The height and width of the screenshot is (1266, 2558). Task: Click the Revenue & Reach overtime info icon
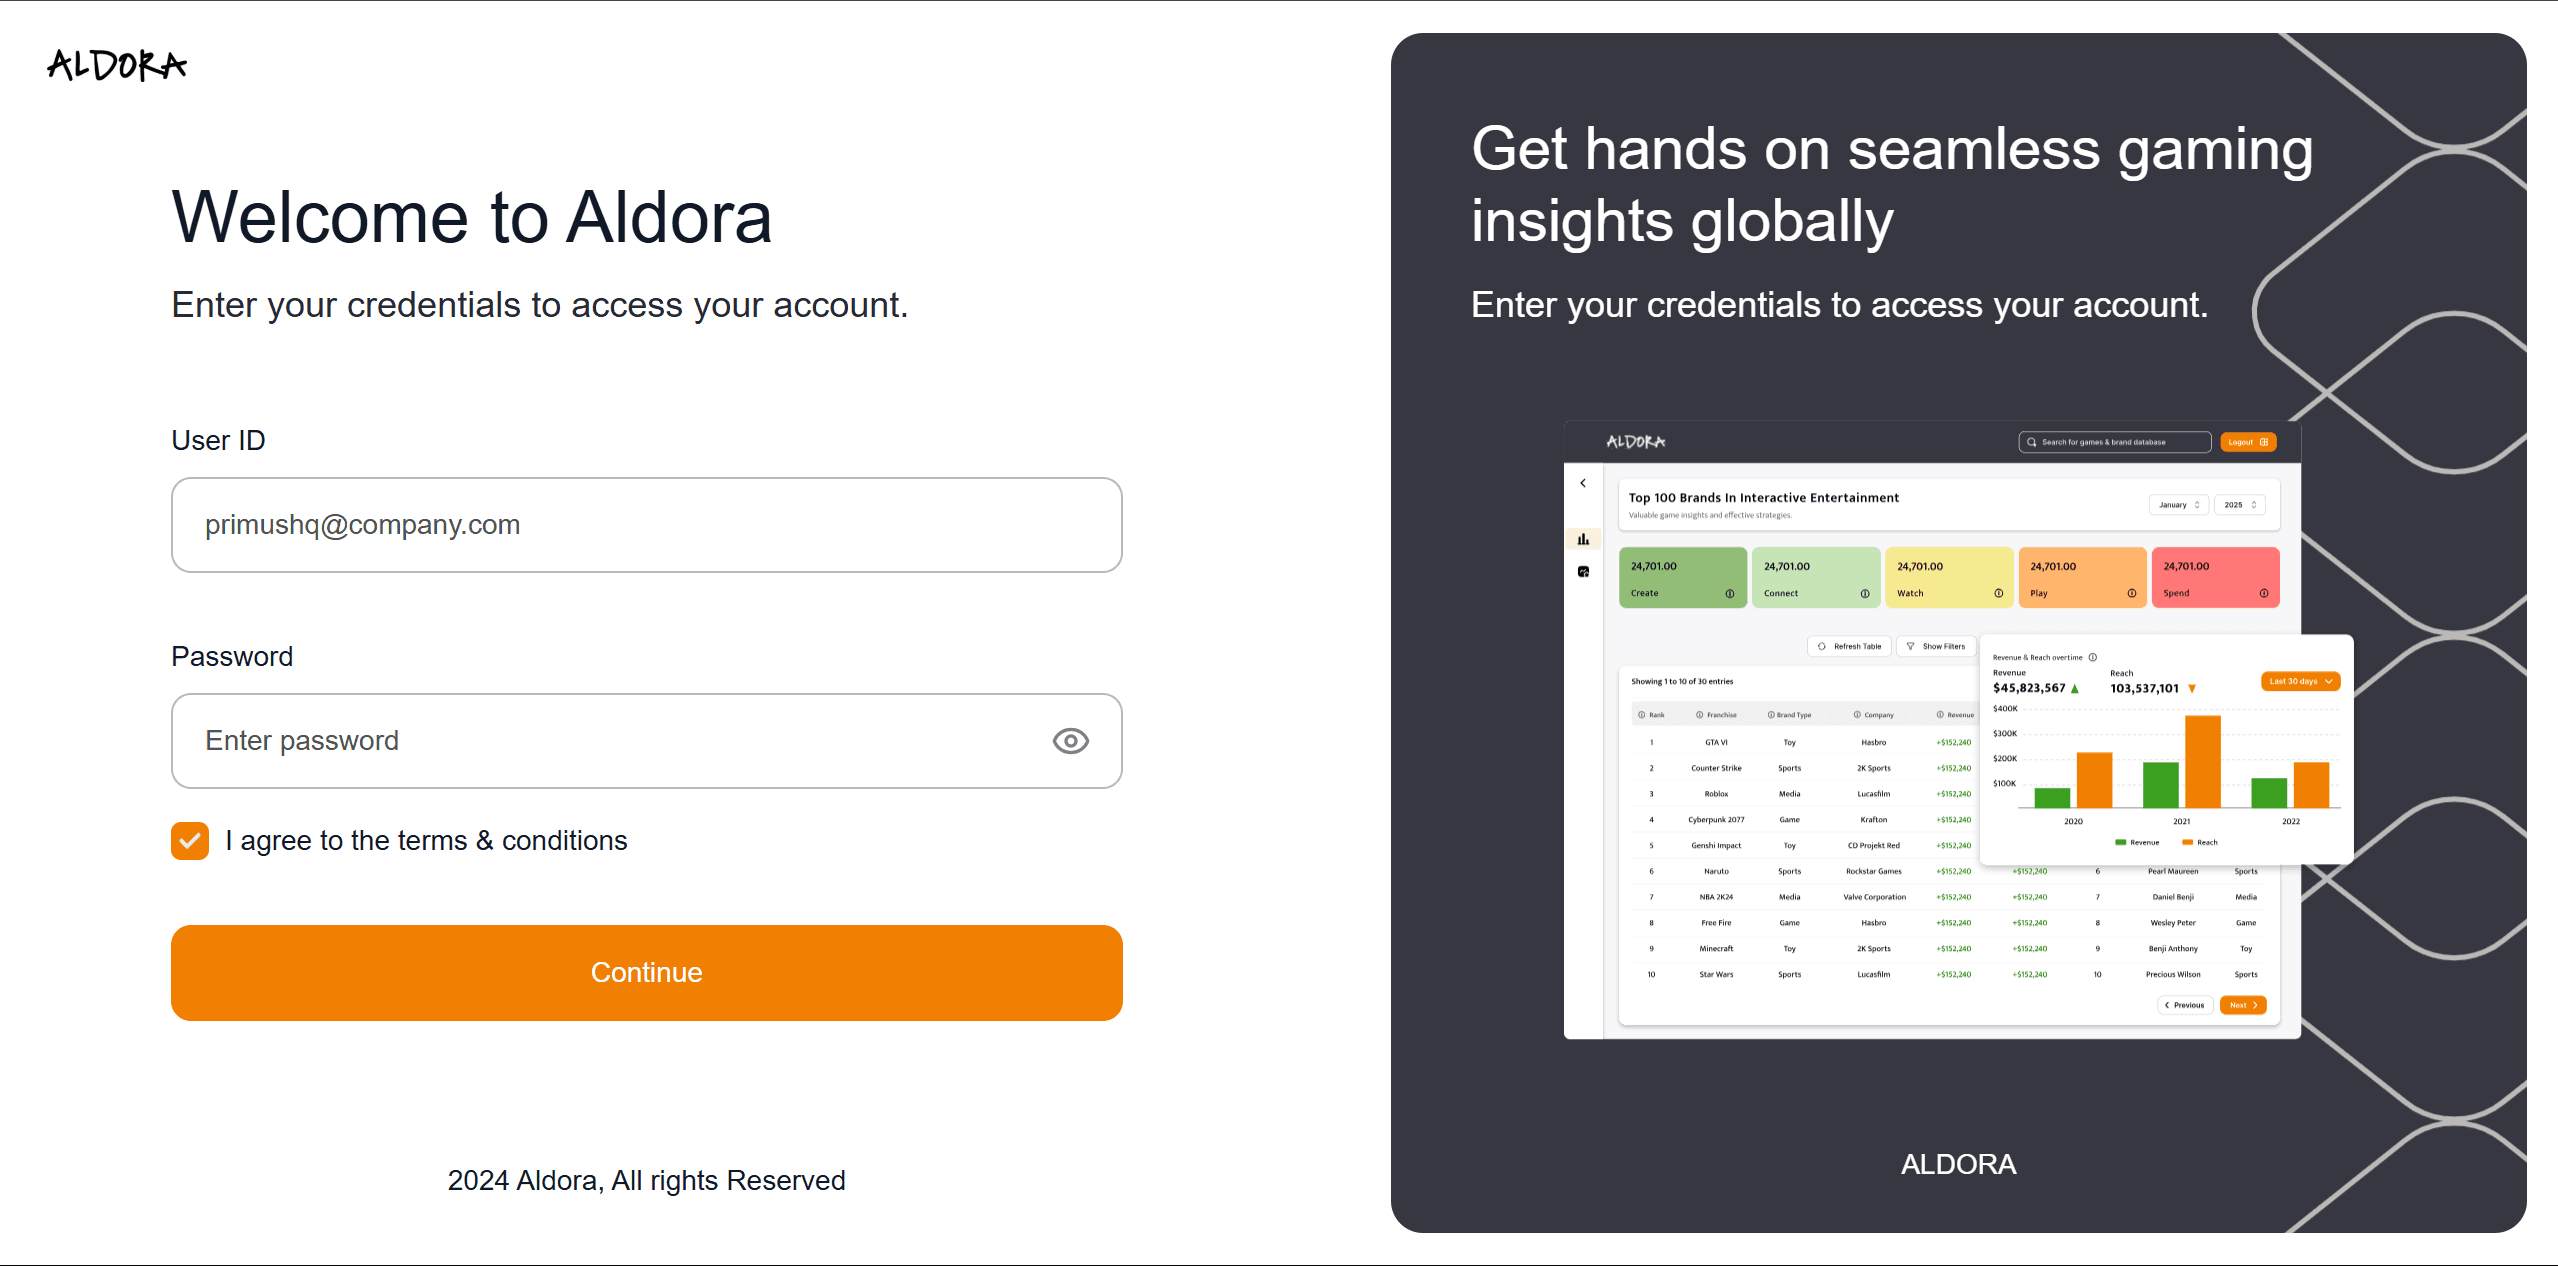[x=2092, y=657]
